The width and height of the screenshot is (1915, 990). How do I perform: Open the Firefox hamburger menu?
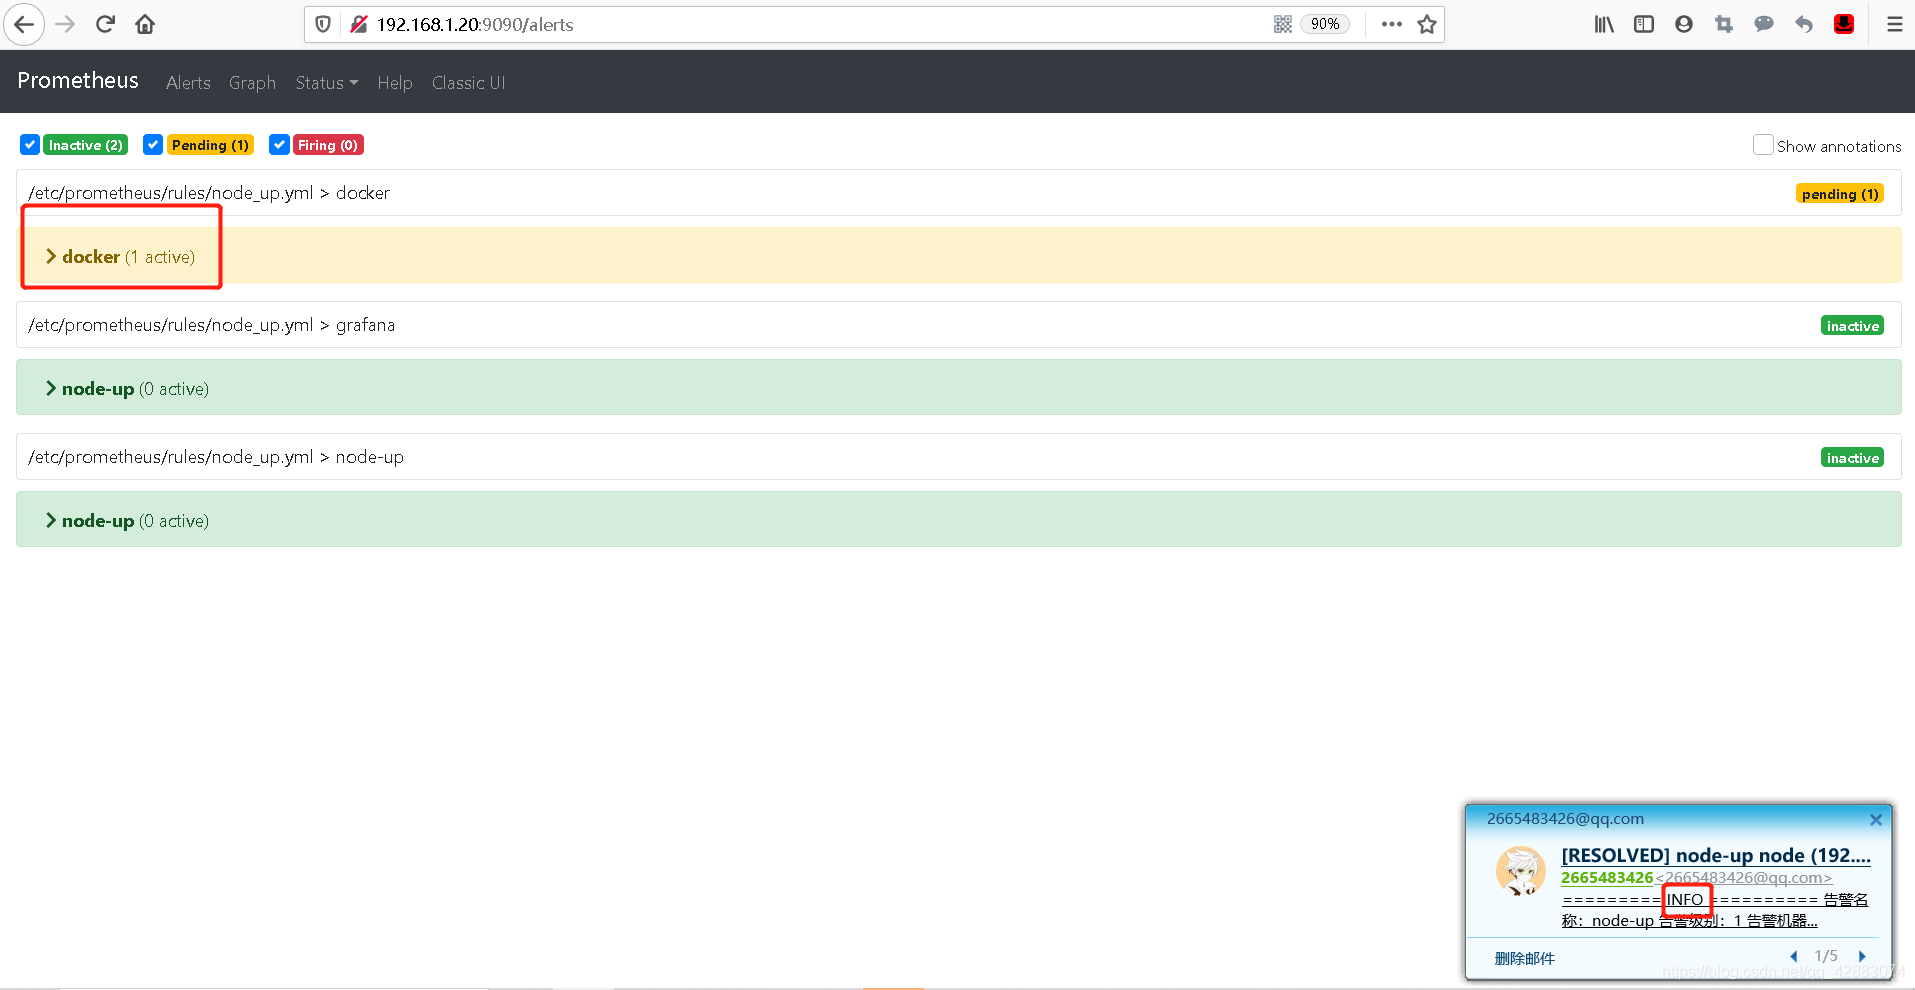pos(1894,24)
